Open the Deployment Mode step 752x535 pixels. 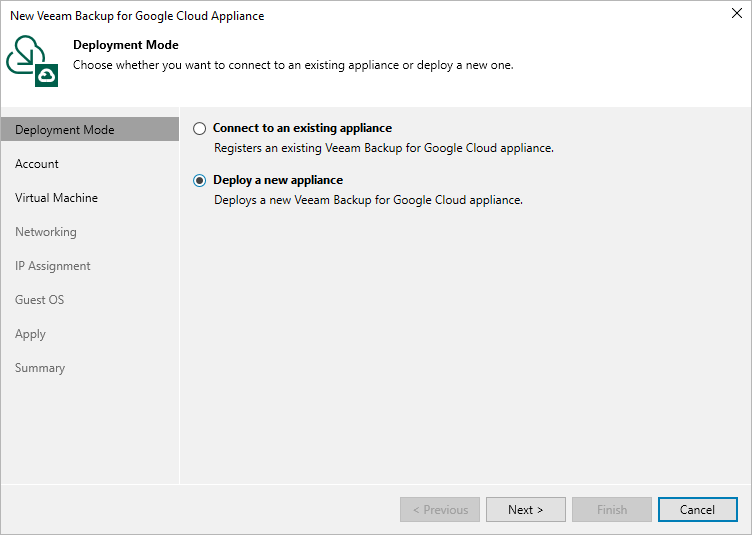(90, 130)
